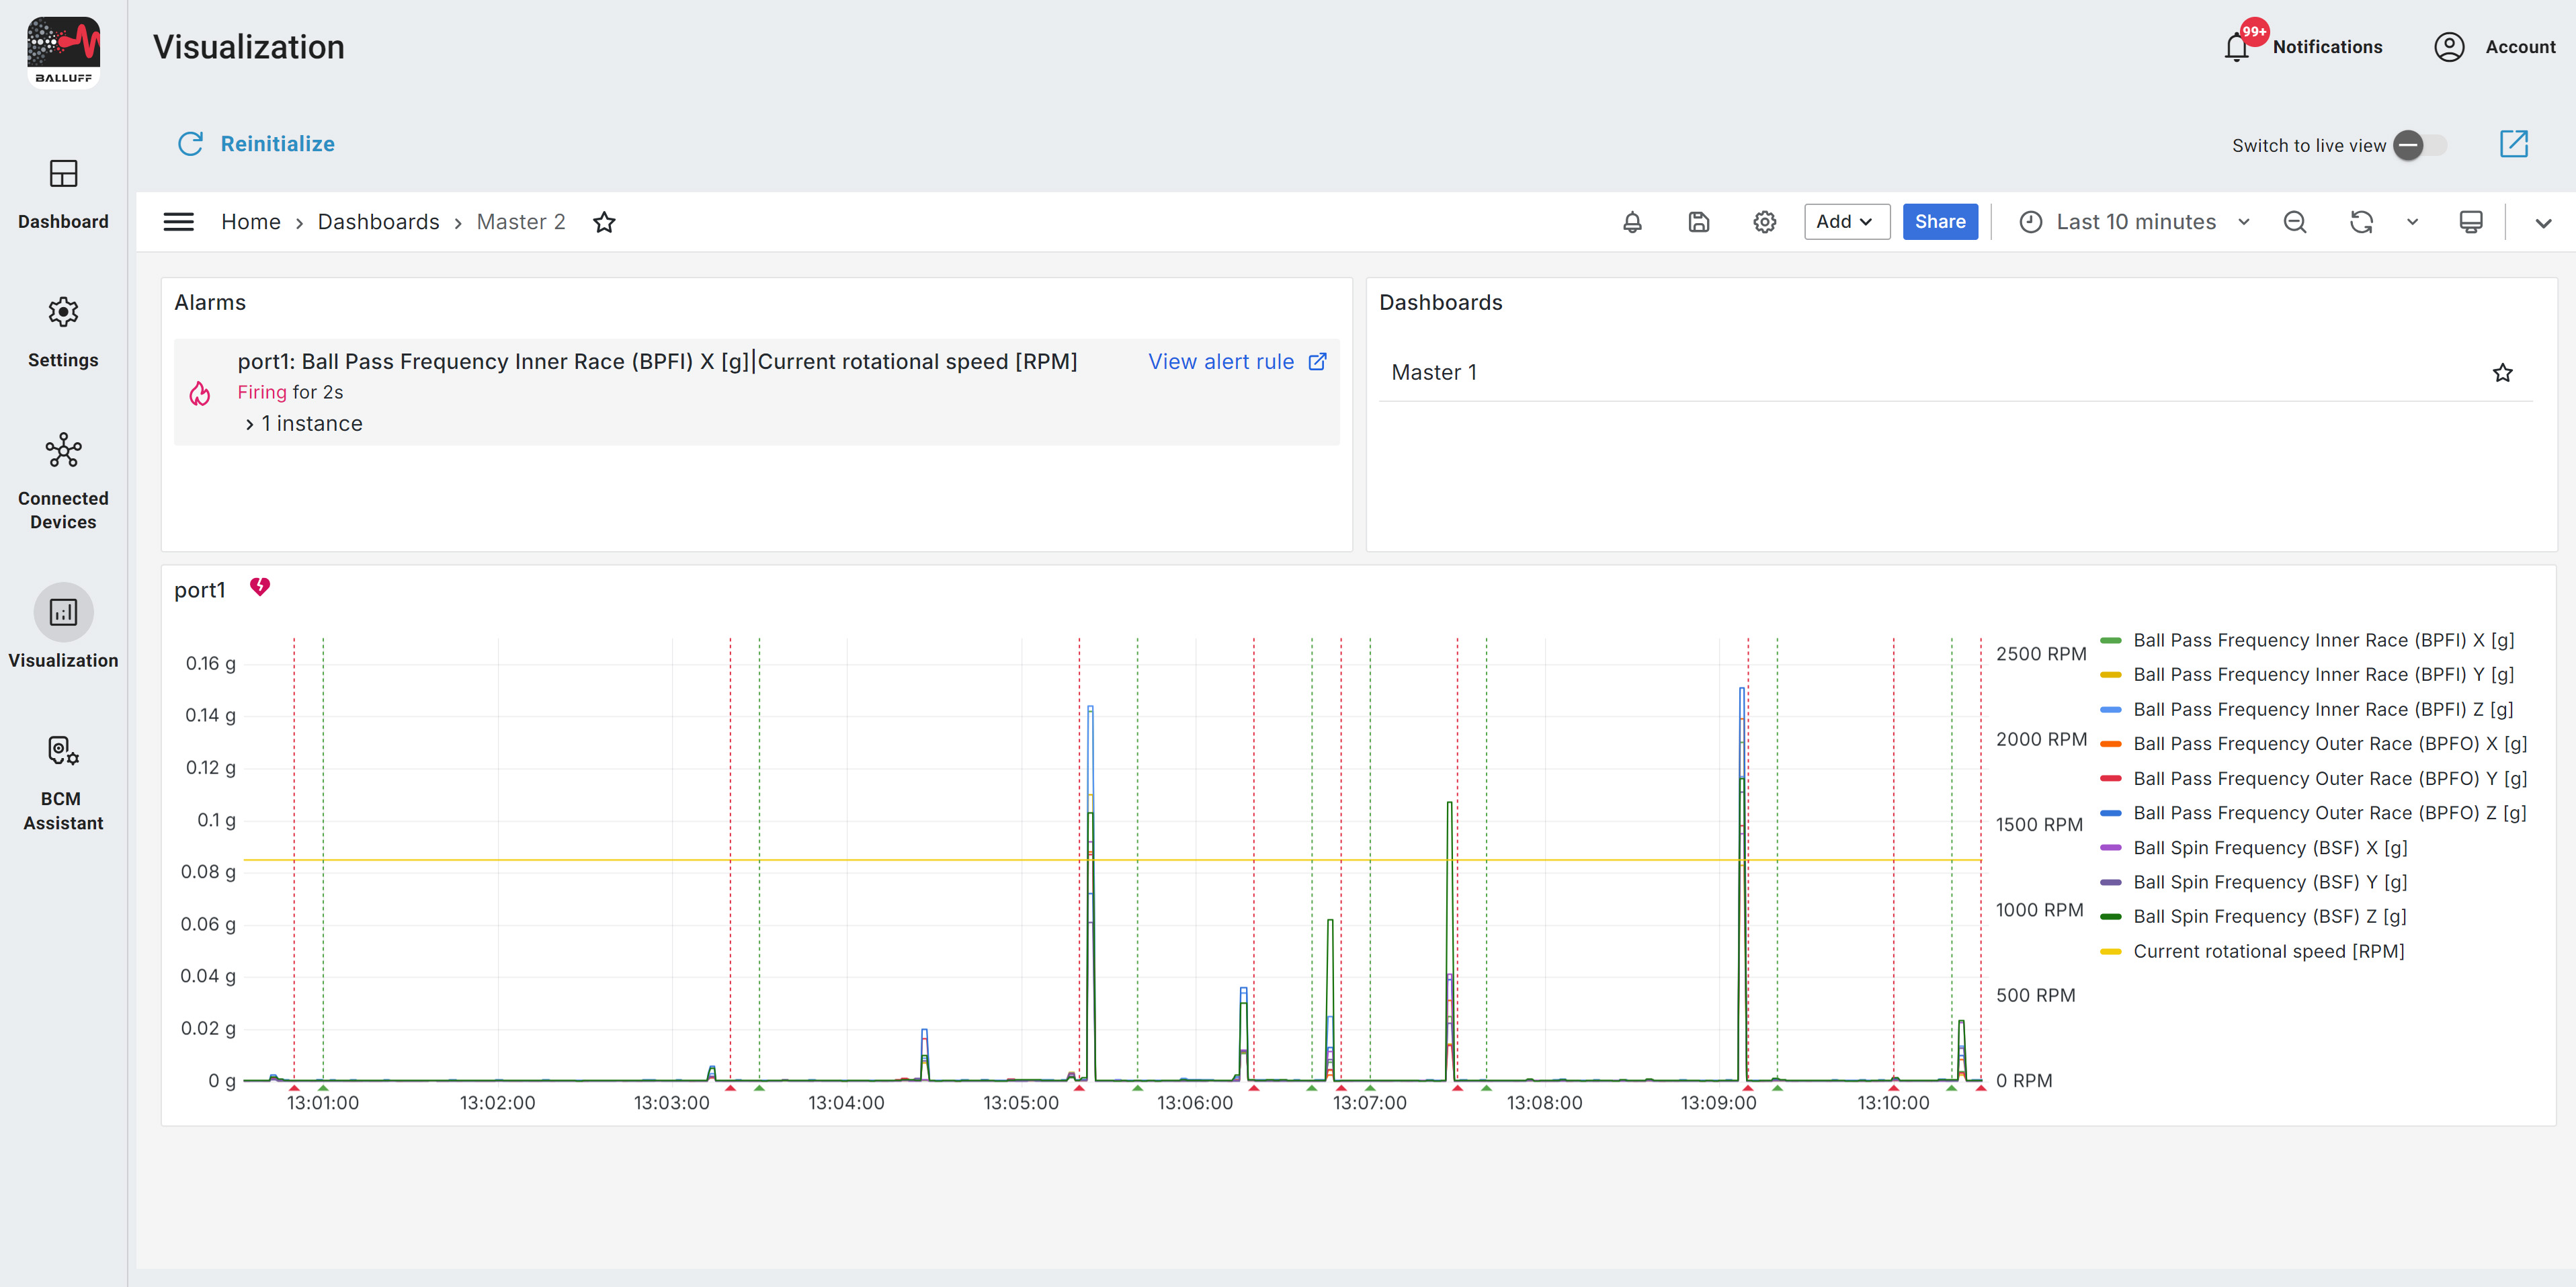Expand the Add dropdown menu
Screen dimensions: 2576x1287
tap(1845, 222)
